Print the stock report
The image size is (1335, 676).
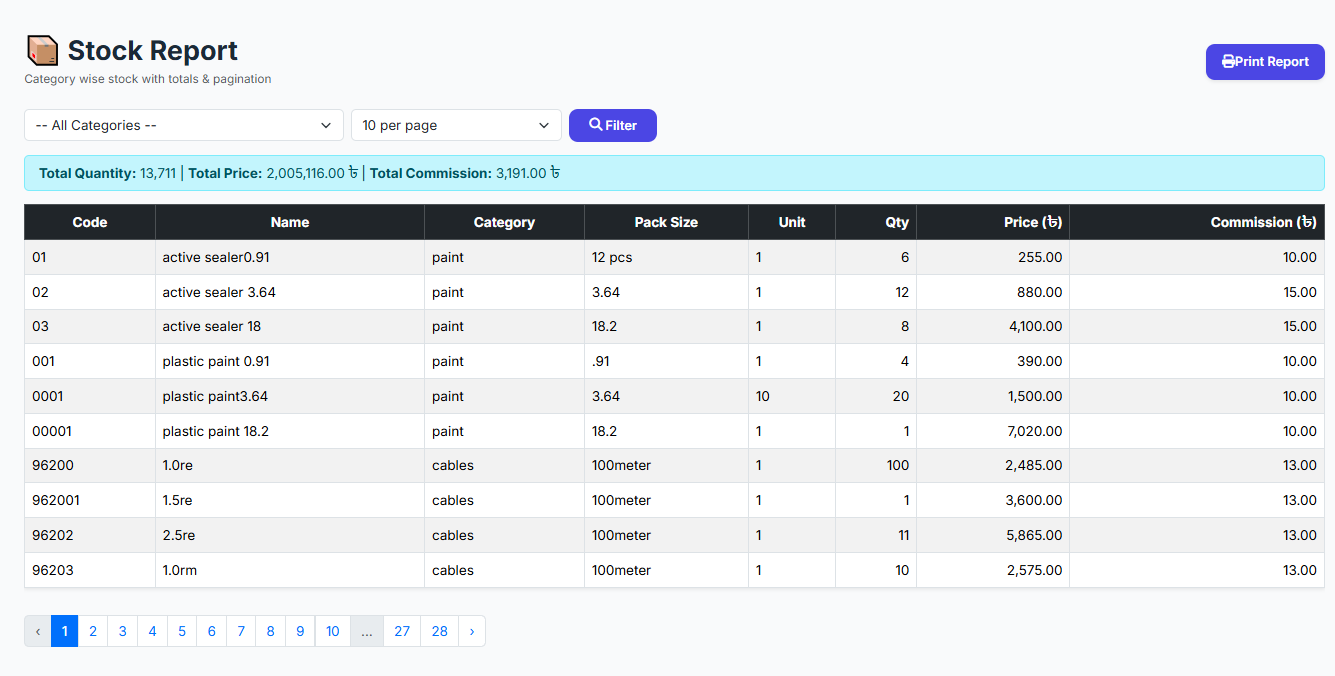(1265, 62)
